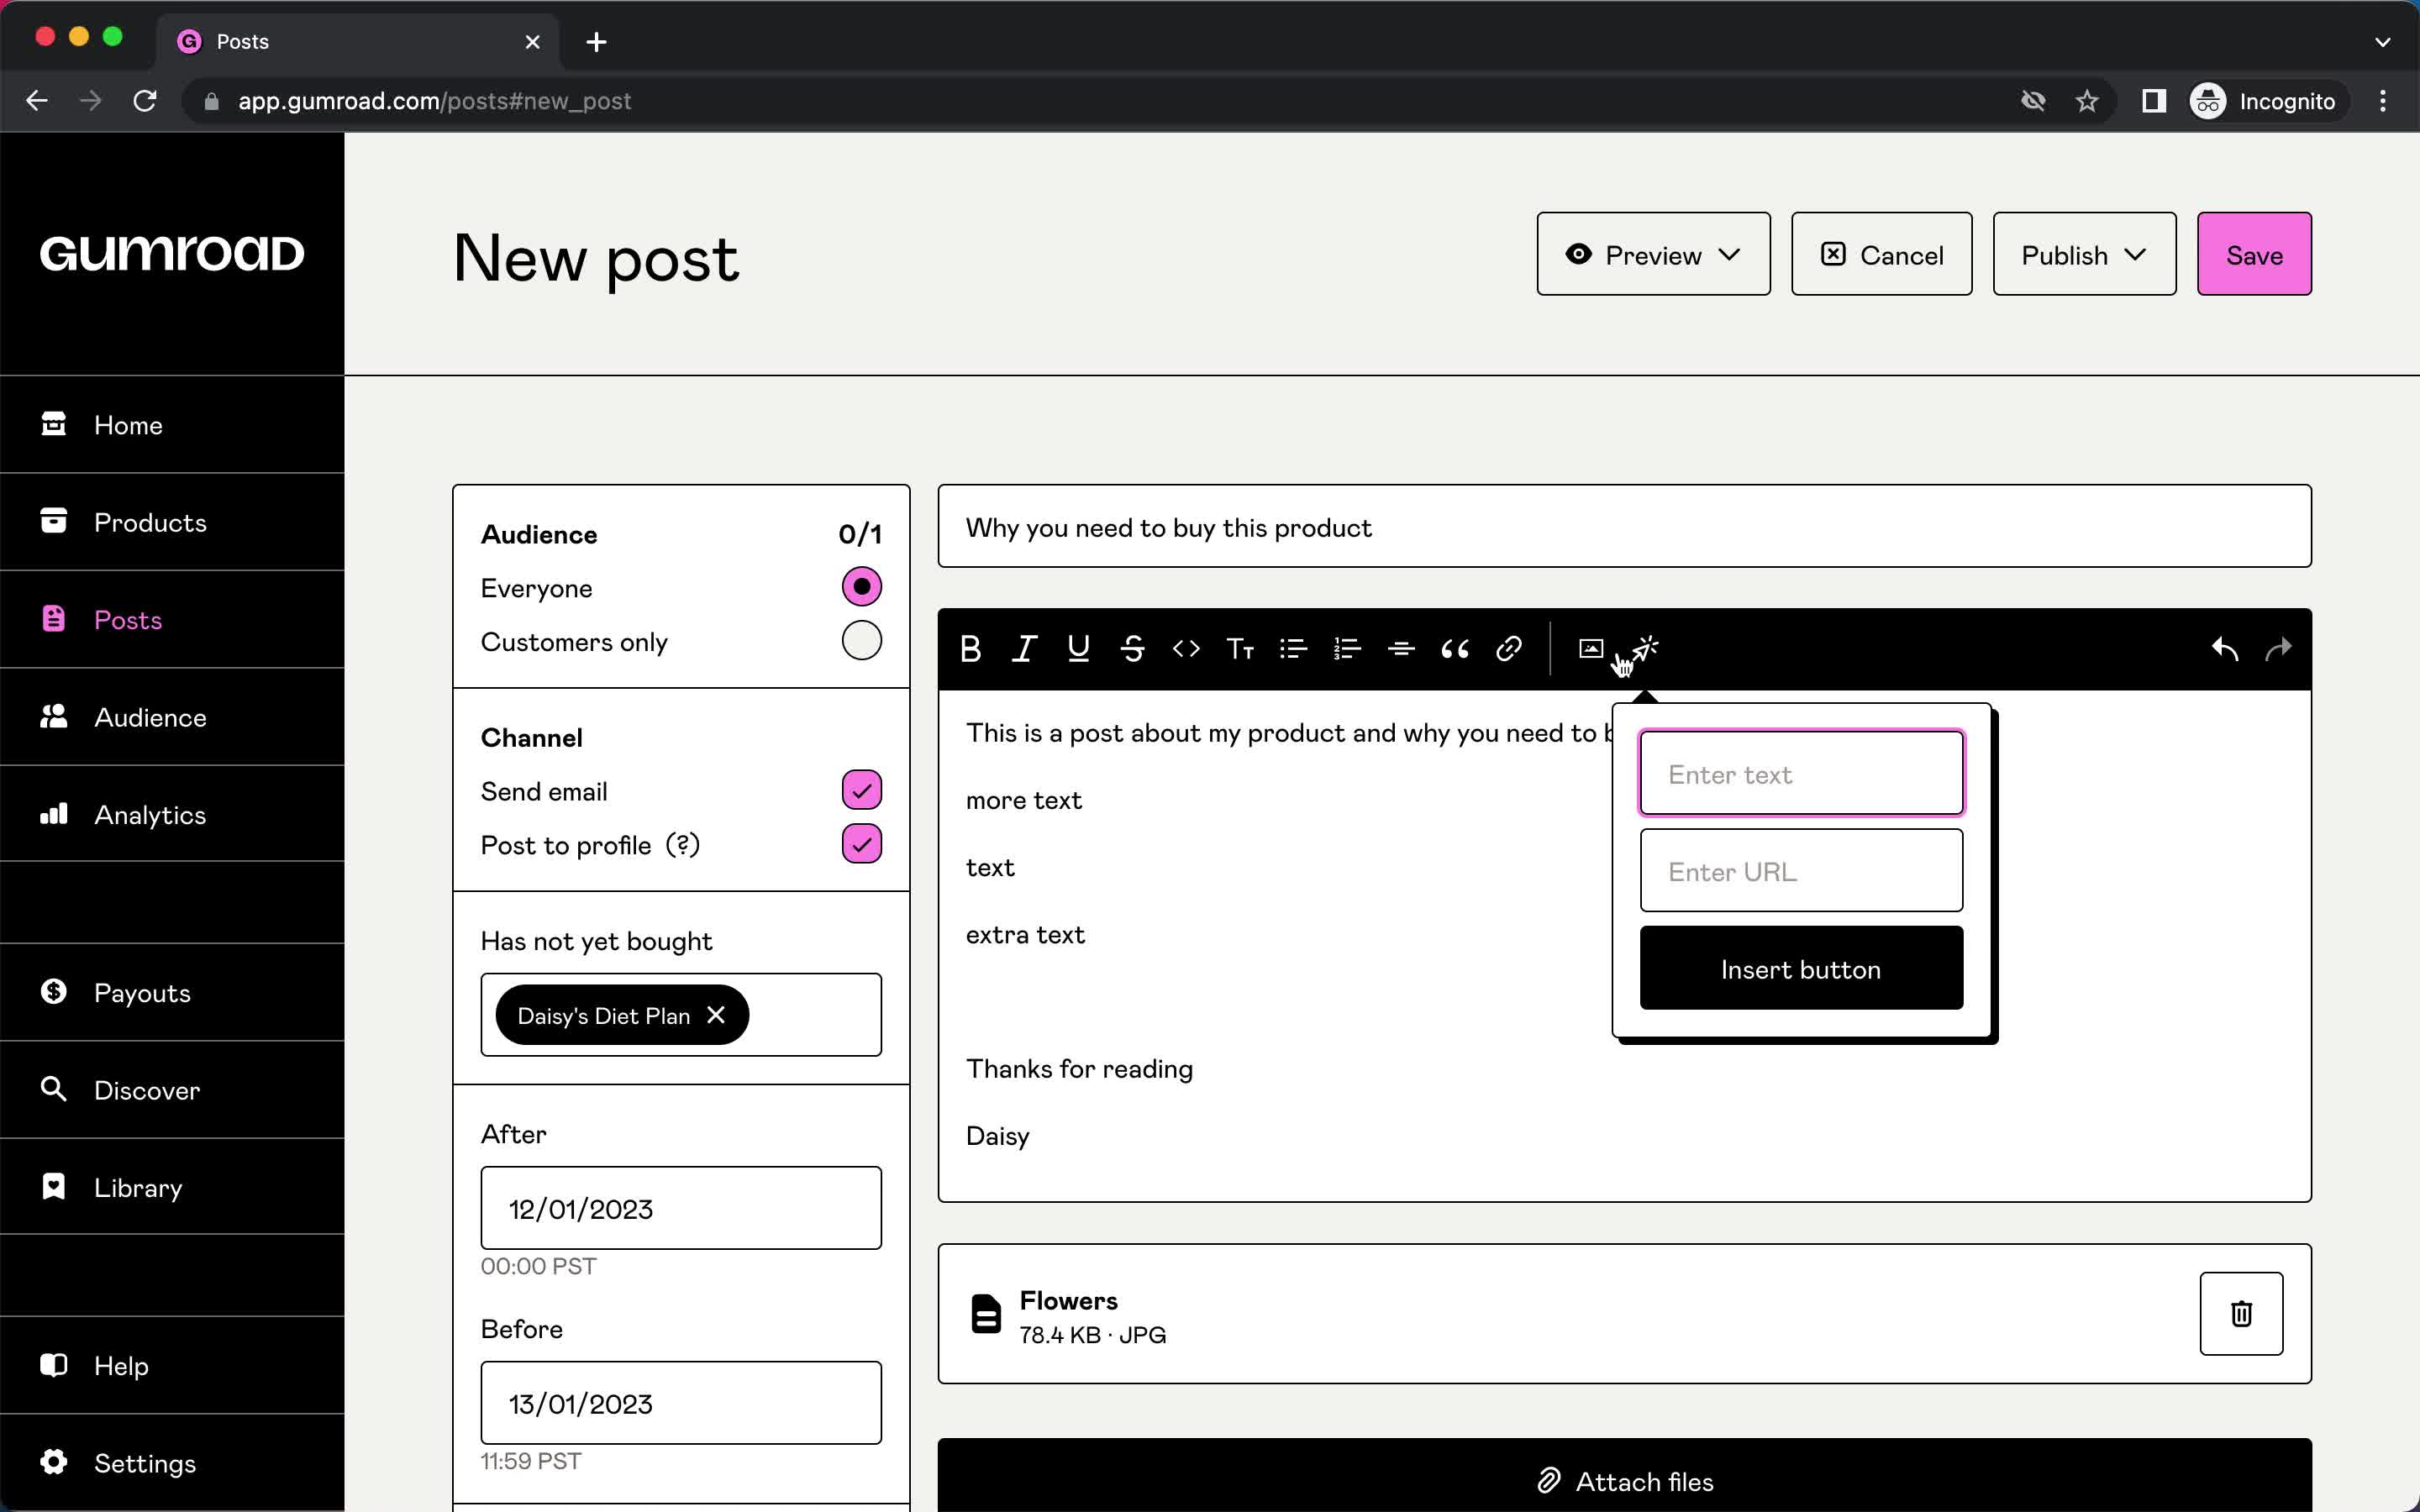Toggle Customers only audience option
Image resolution: width=2420 pixels, height=1512 pixels.
click(x=862, y=641)
